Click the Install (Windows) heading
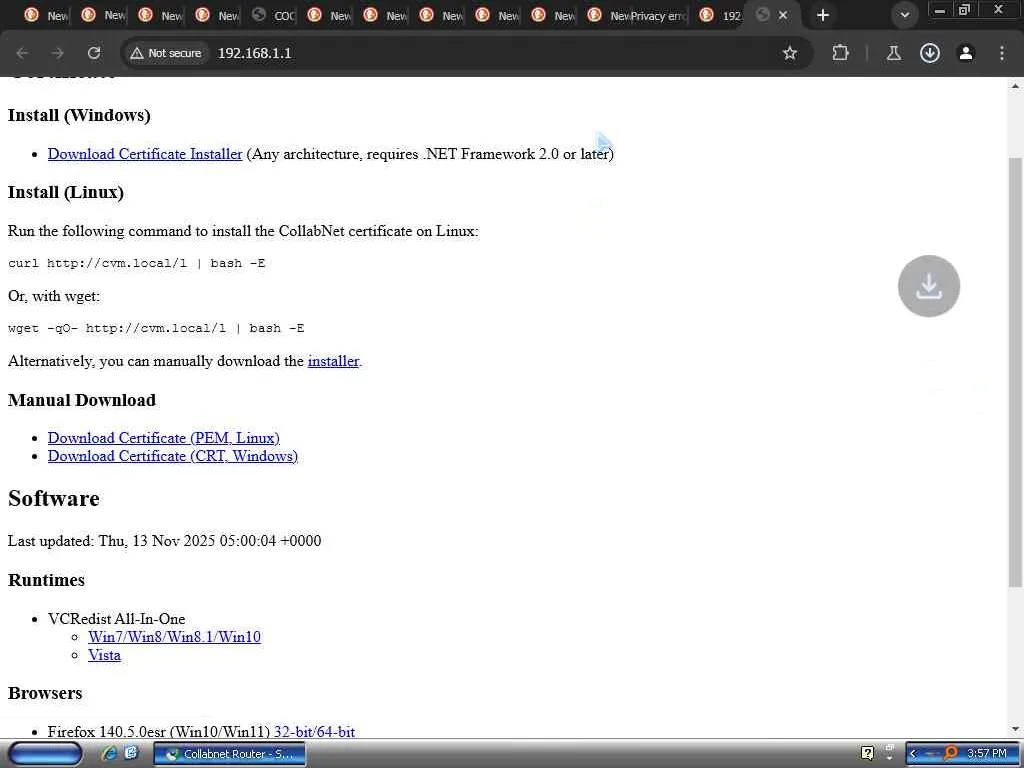This screenshot has height=768, width=1024. [x=79, y=115]
